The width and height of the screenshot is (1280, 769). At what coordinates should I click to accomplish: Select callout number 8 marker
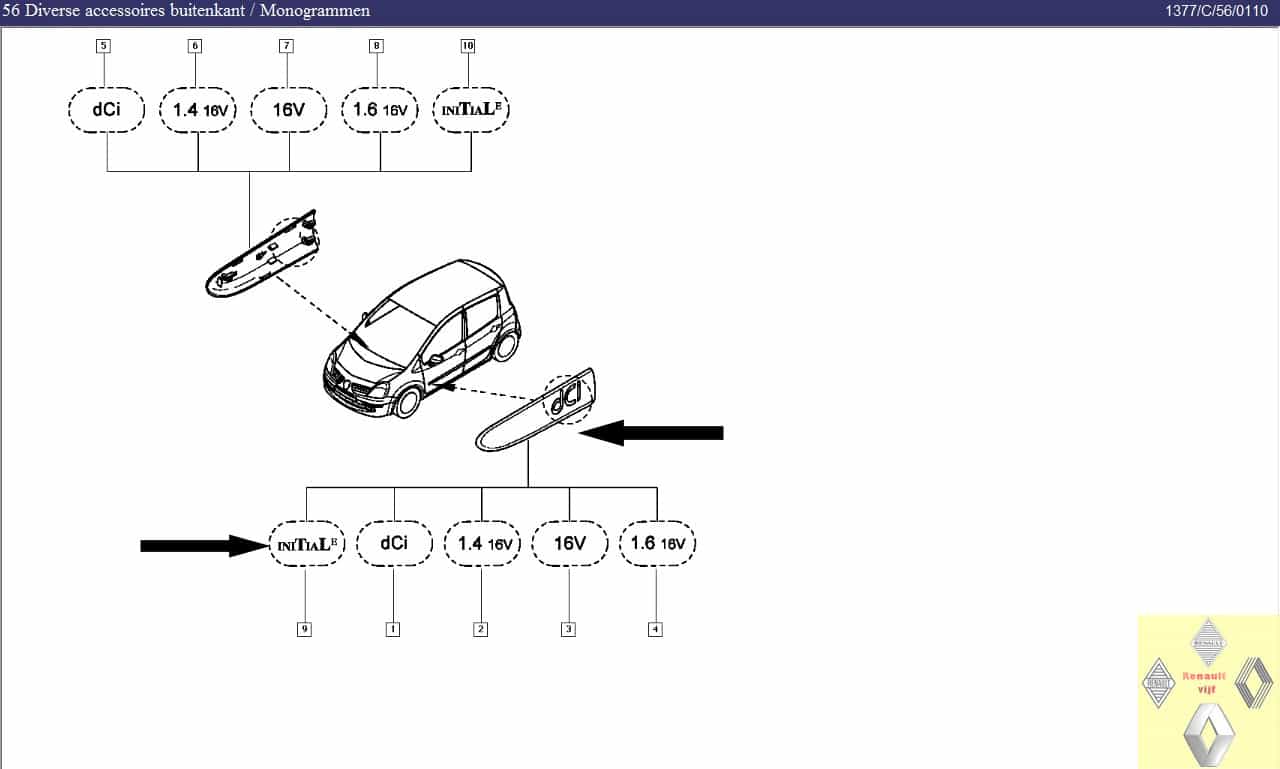click(x=376, y=45)
